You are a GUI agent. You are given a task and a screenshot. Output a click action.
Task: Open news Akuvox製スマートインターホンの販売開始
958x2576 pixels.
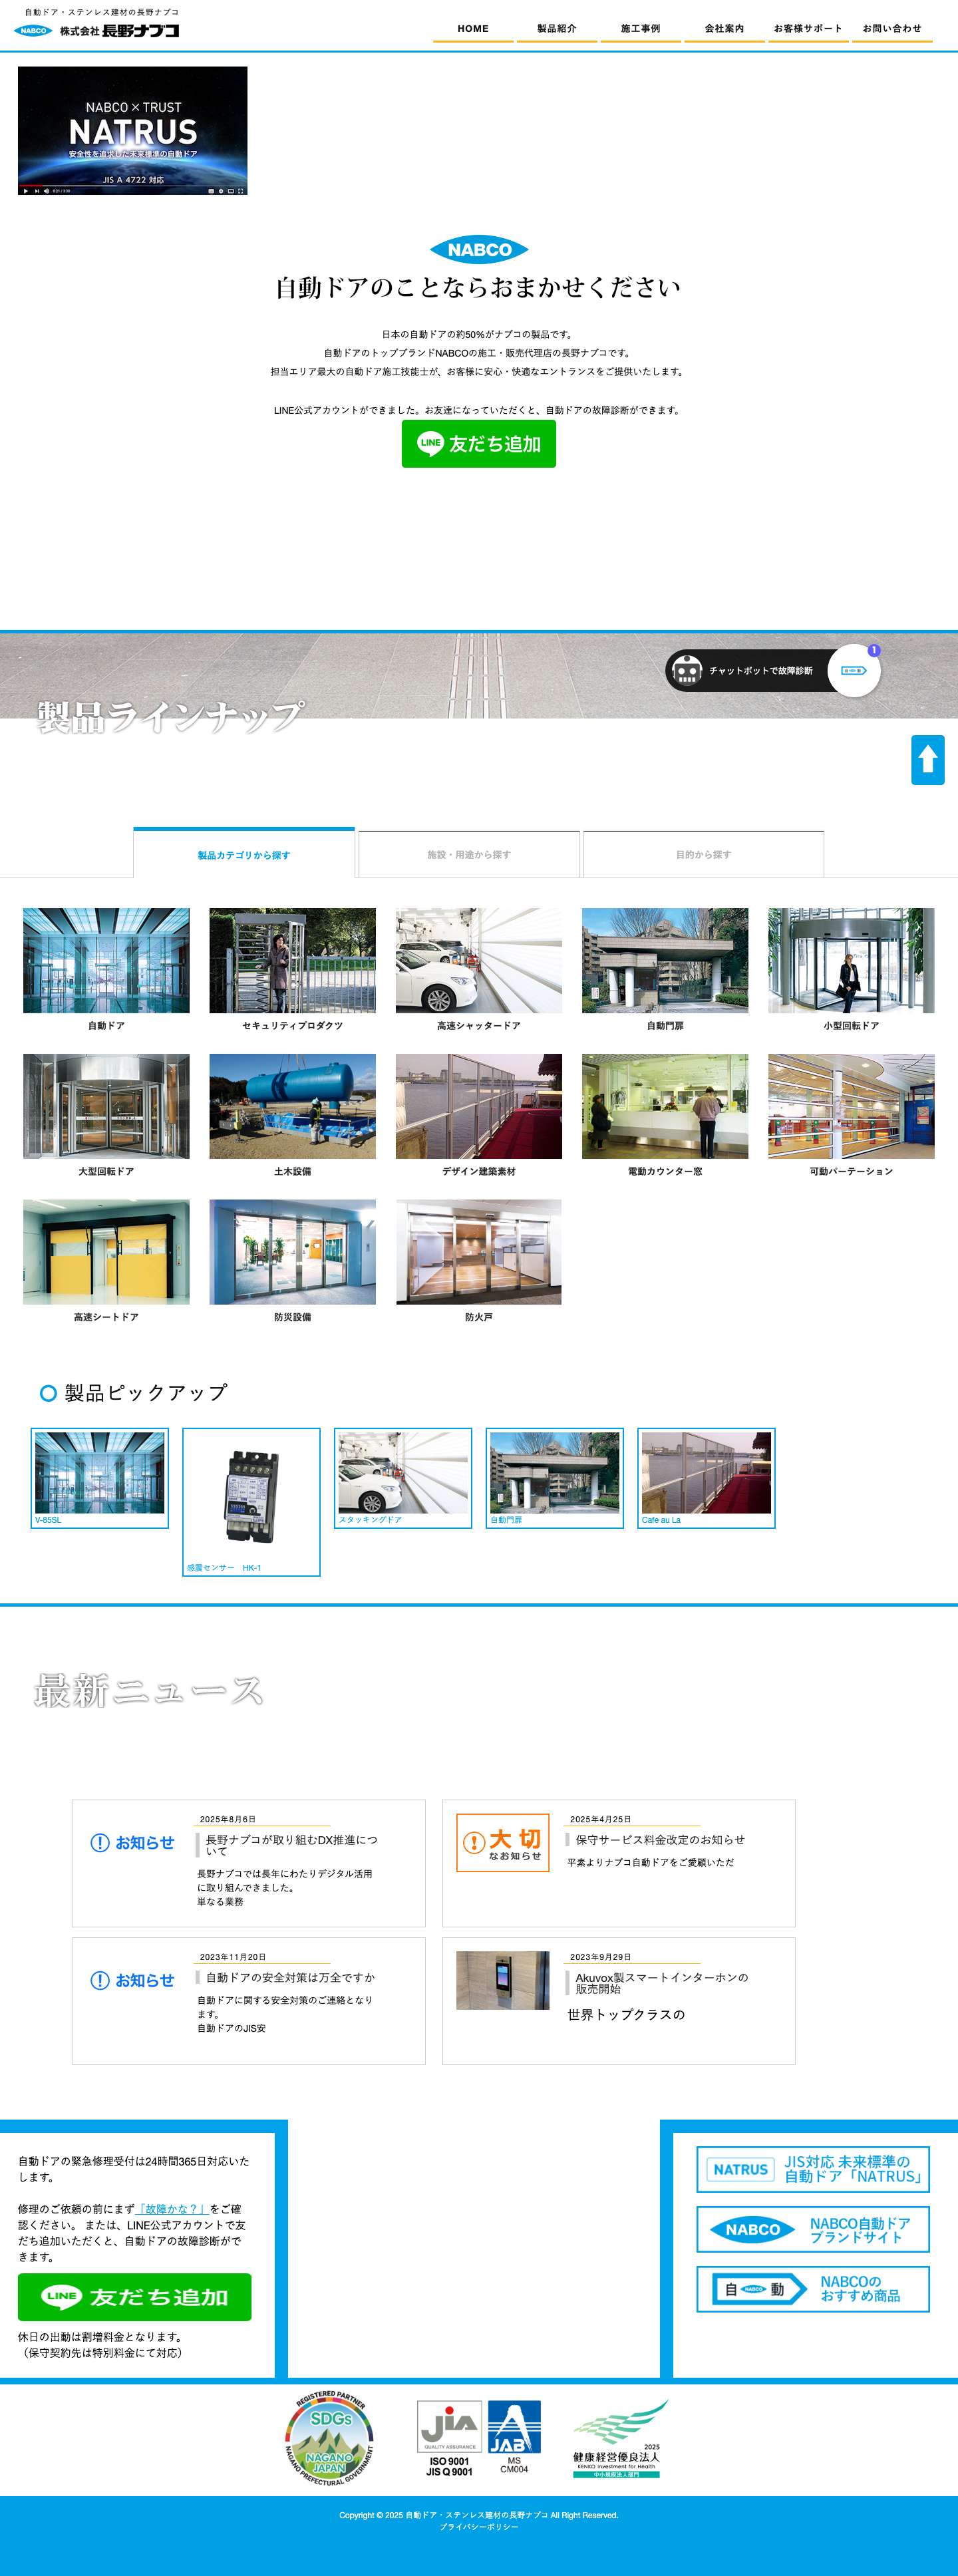tap(662, 1983)
